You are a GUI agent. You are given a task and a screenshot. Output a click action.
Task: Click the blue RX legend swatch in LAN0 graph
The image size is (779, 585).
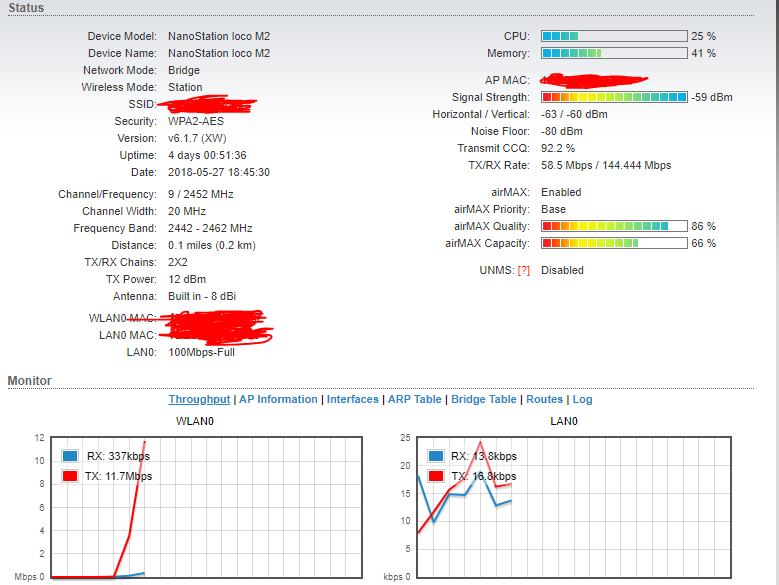[x=436, y=456]
